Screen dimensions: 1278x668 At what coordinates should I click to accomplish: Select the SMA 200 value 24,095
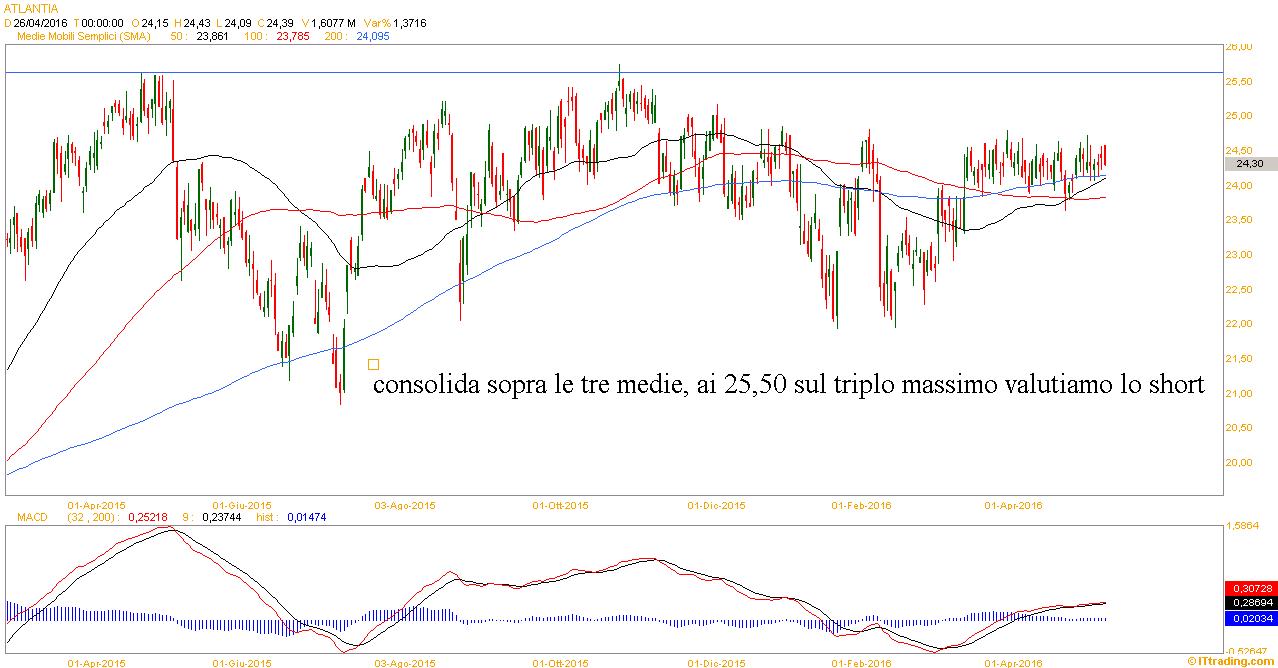373,36
